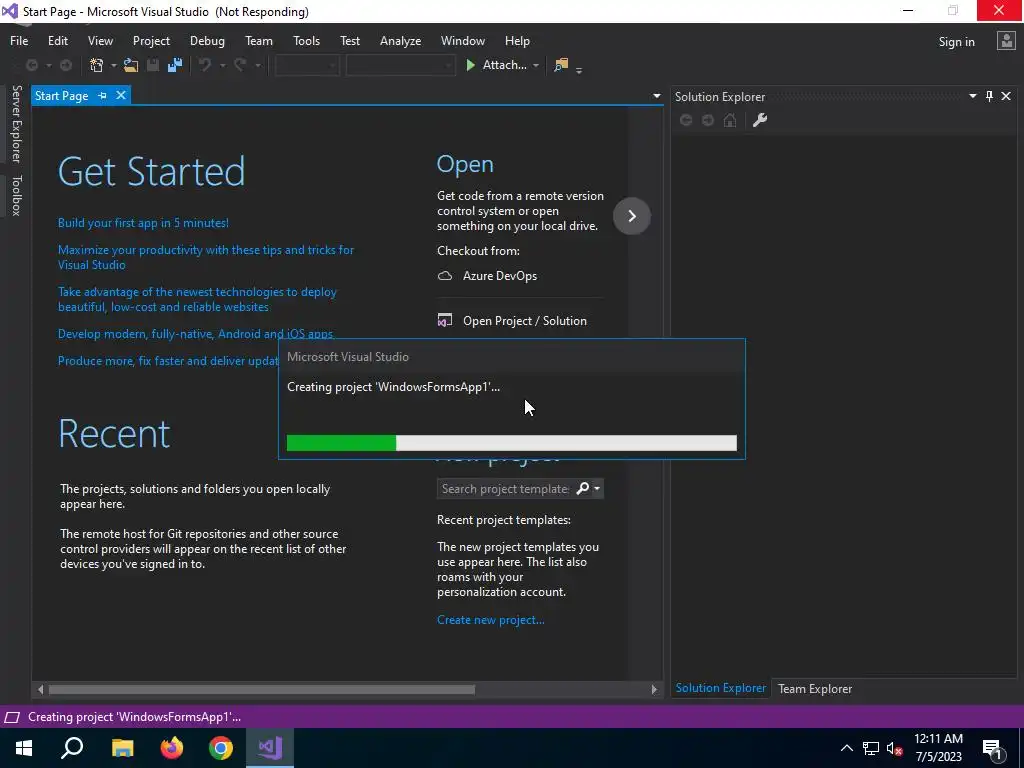Open the Analyze menu
The image size is (1024, 768).
pos(400,40)
